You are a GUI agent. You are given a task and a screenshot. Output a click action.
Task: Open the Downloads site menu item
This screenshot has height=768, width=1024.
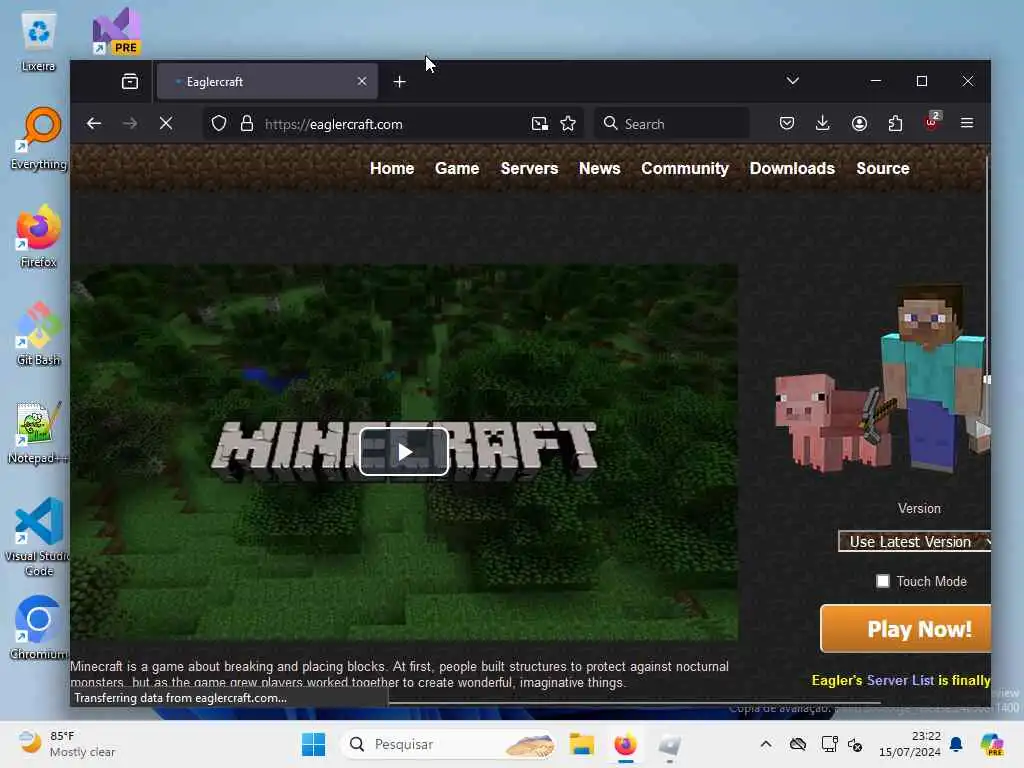pos(792,168)
